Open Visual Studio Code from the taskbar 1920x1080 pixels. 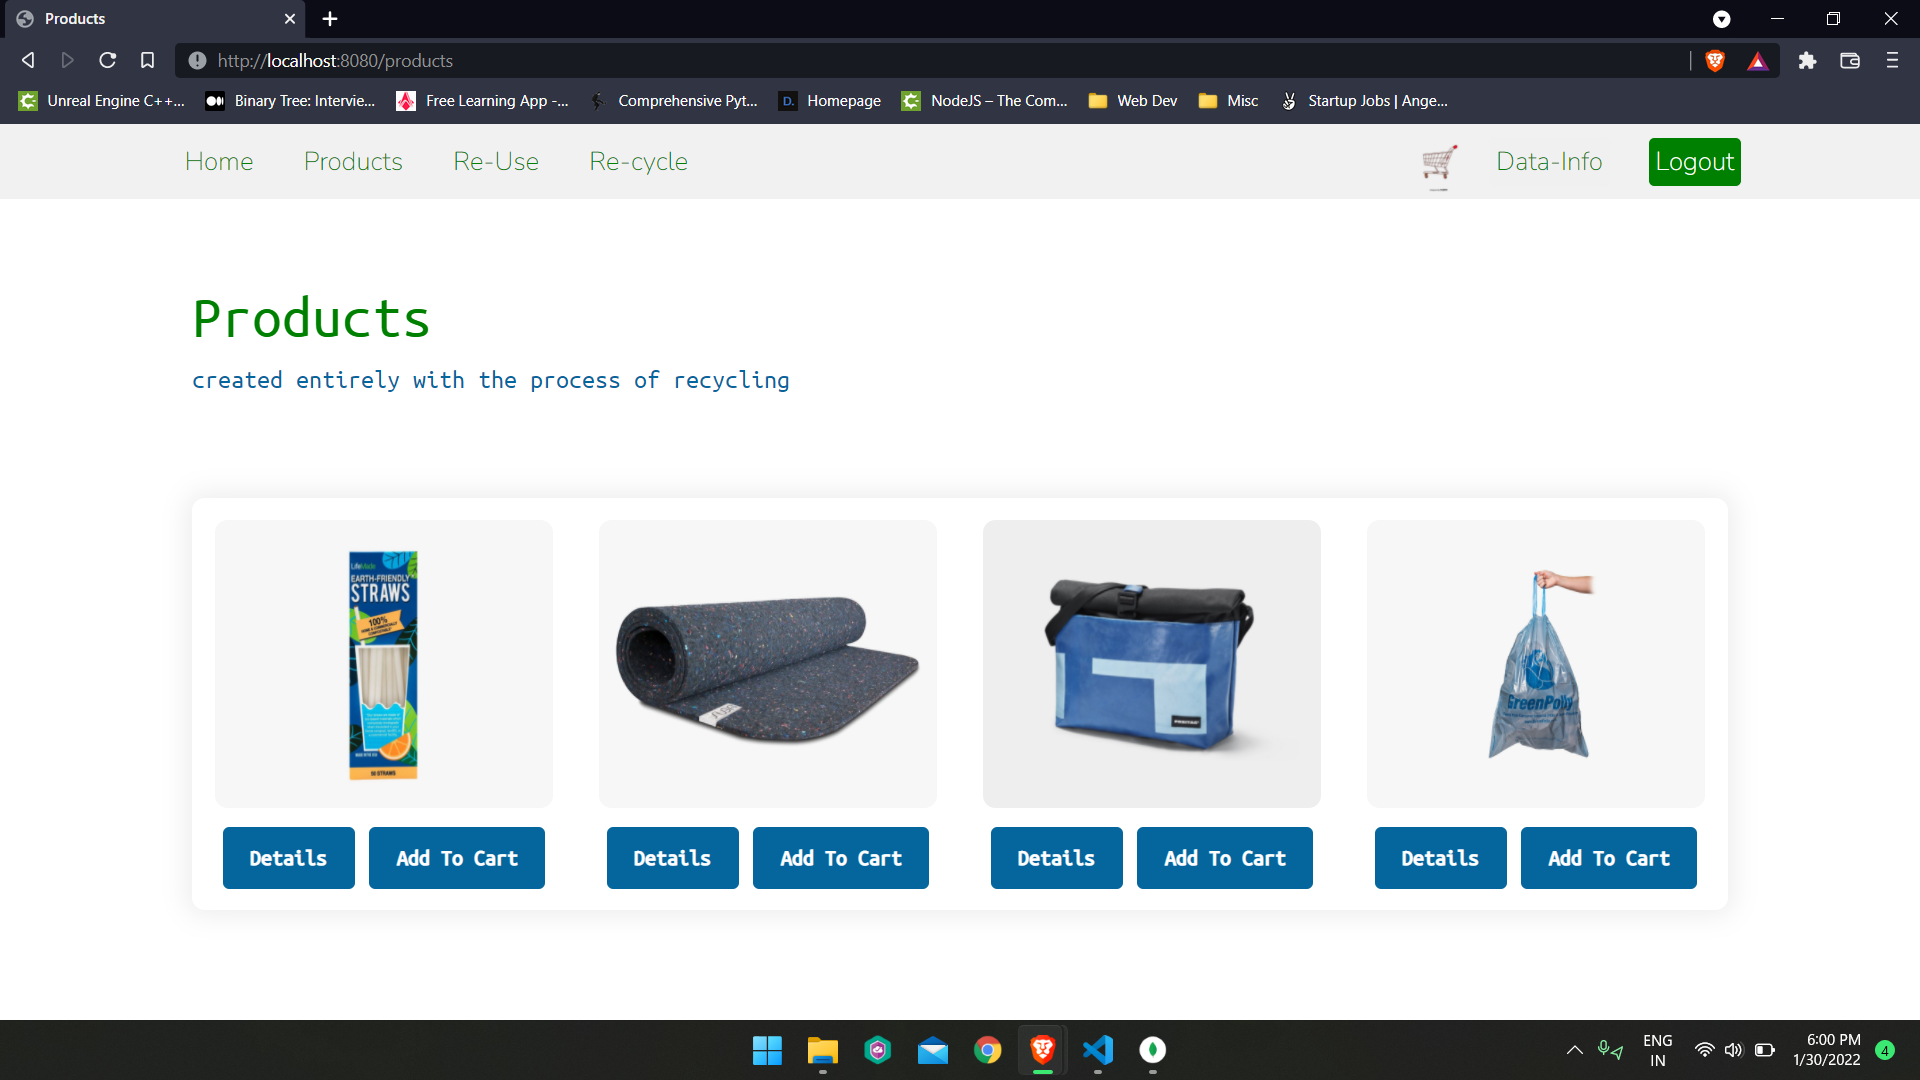coord(1097,1050)
